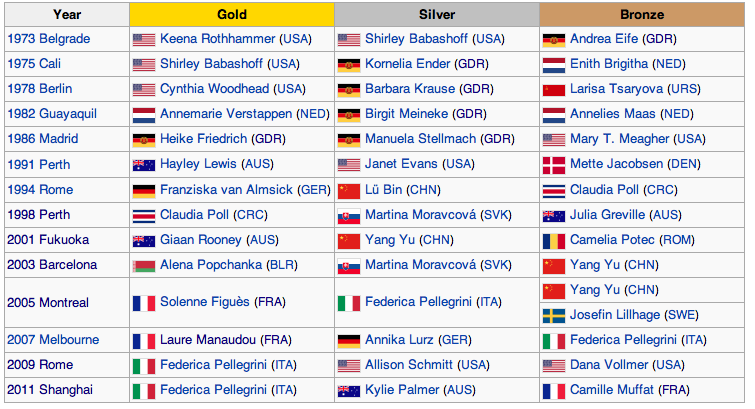
Task: Click the Italian flag beside silver Federica Pellegrini 2005
Action: coord(348,302)
